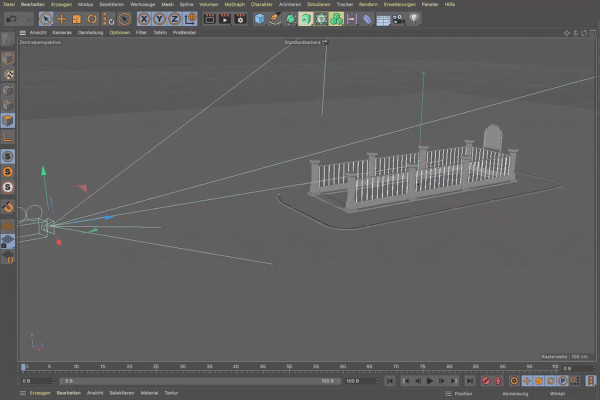
Task: Open viewport ProRender menu
Action: pos(184,33)
